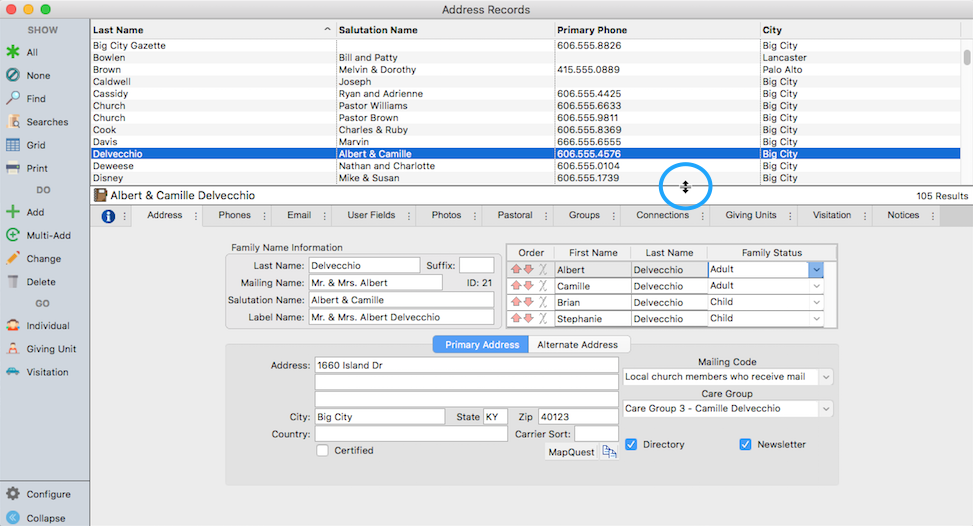
Task: Click the Find magnifier icon
Action: [13, 98]
